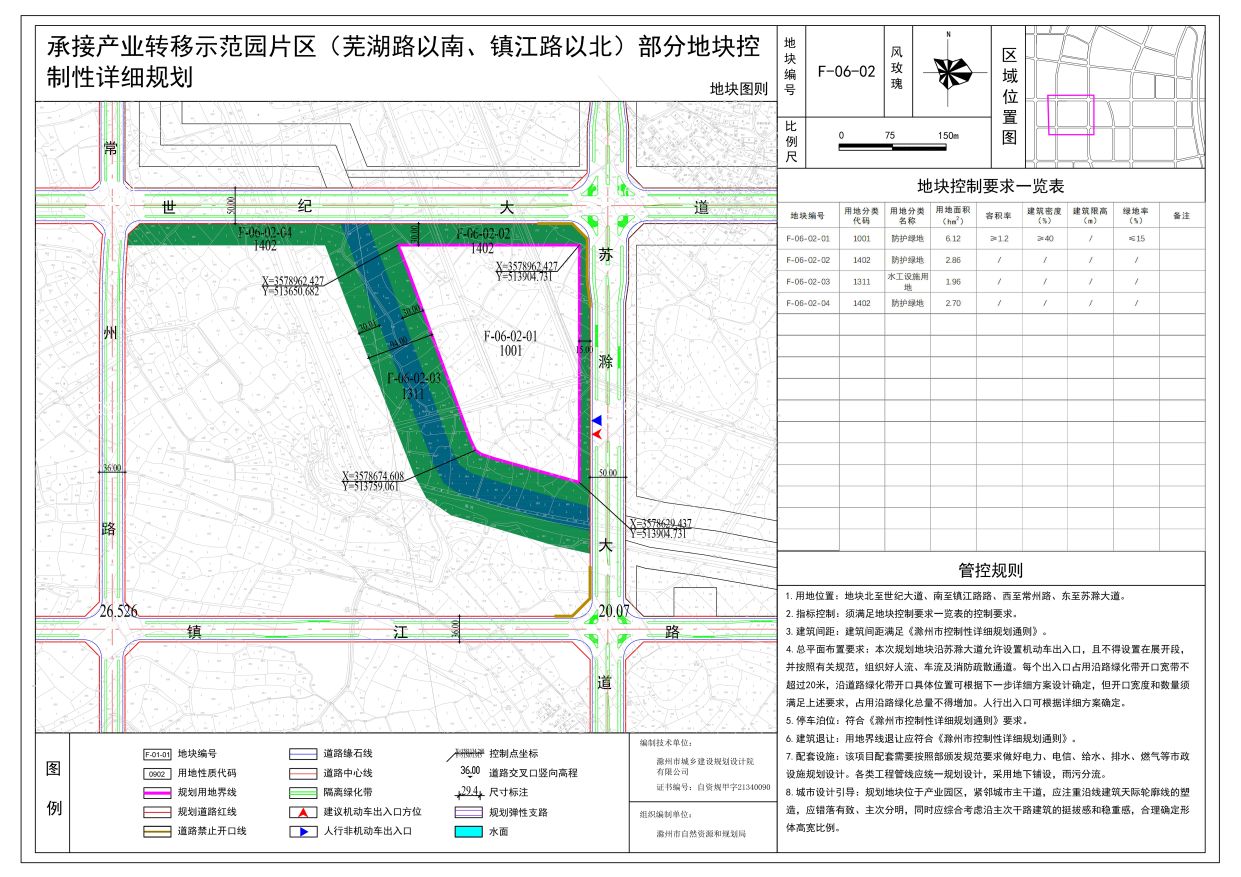
Task: Click the 用地分类名称 column header
Action: click(x=908, y=215)
